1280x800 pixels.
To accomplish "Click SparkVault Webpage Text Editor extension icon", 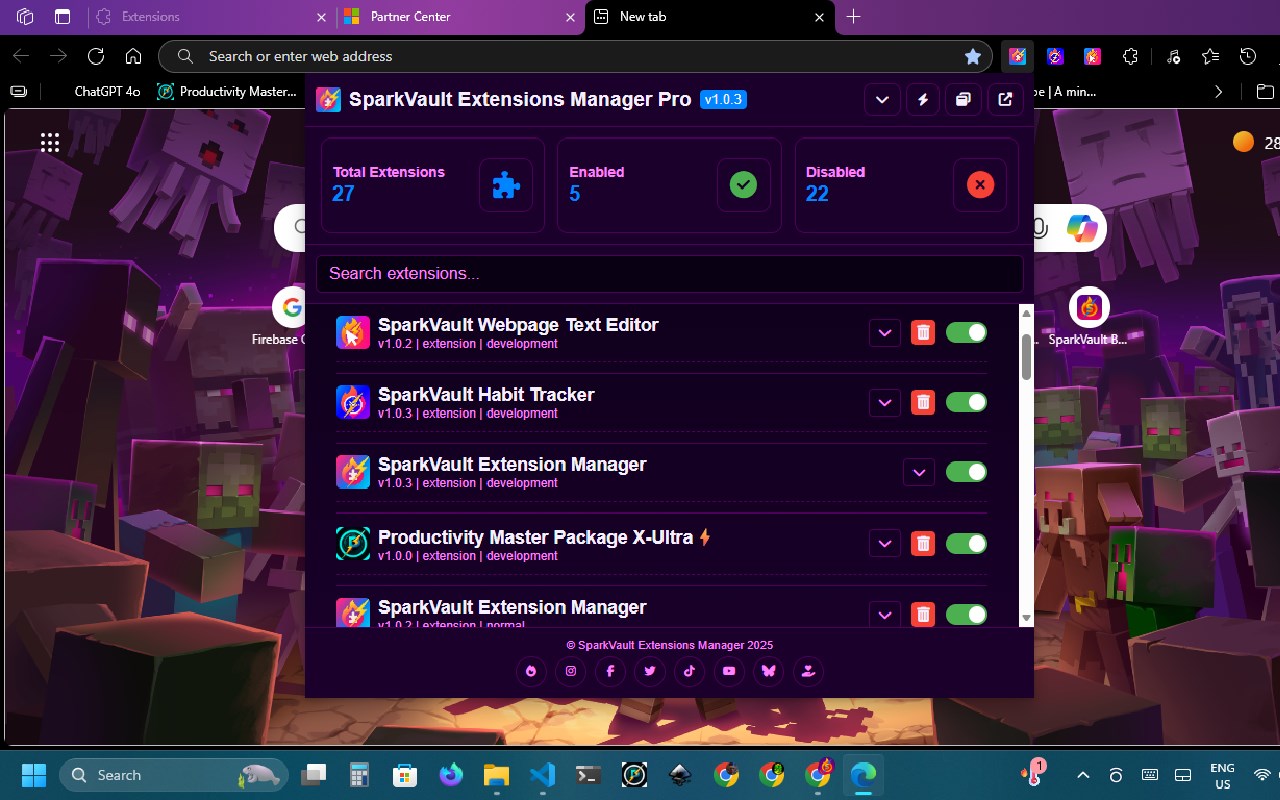I will [x=353, y=333].
